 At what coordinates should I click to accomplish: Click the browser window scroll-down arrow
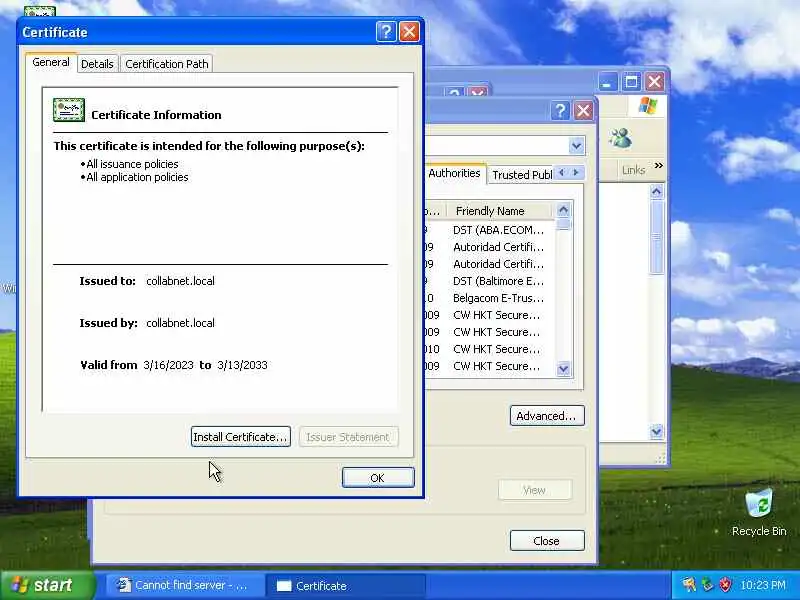(x=657, y=432)
